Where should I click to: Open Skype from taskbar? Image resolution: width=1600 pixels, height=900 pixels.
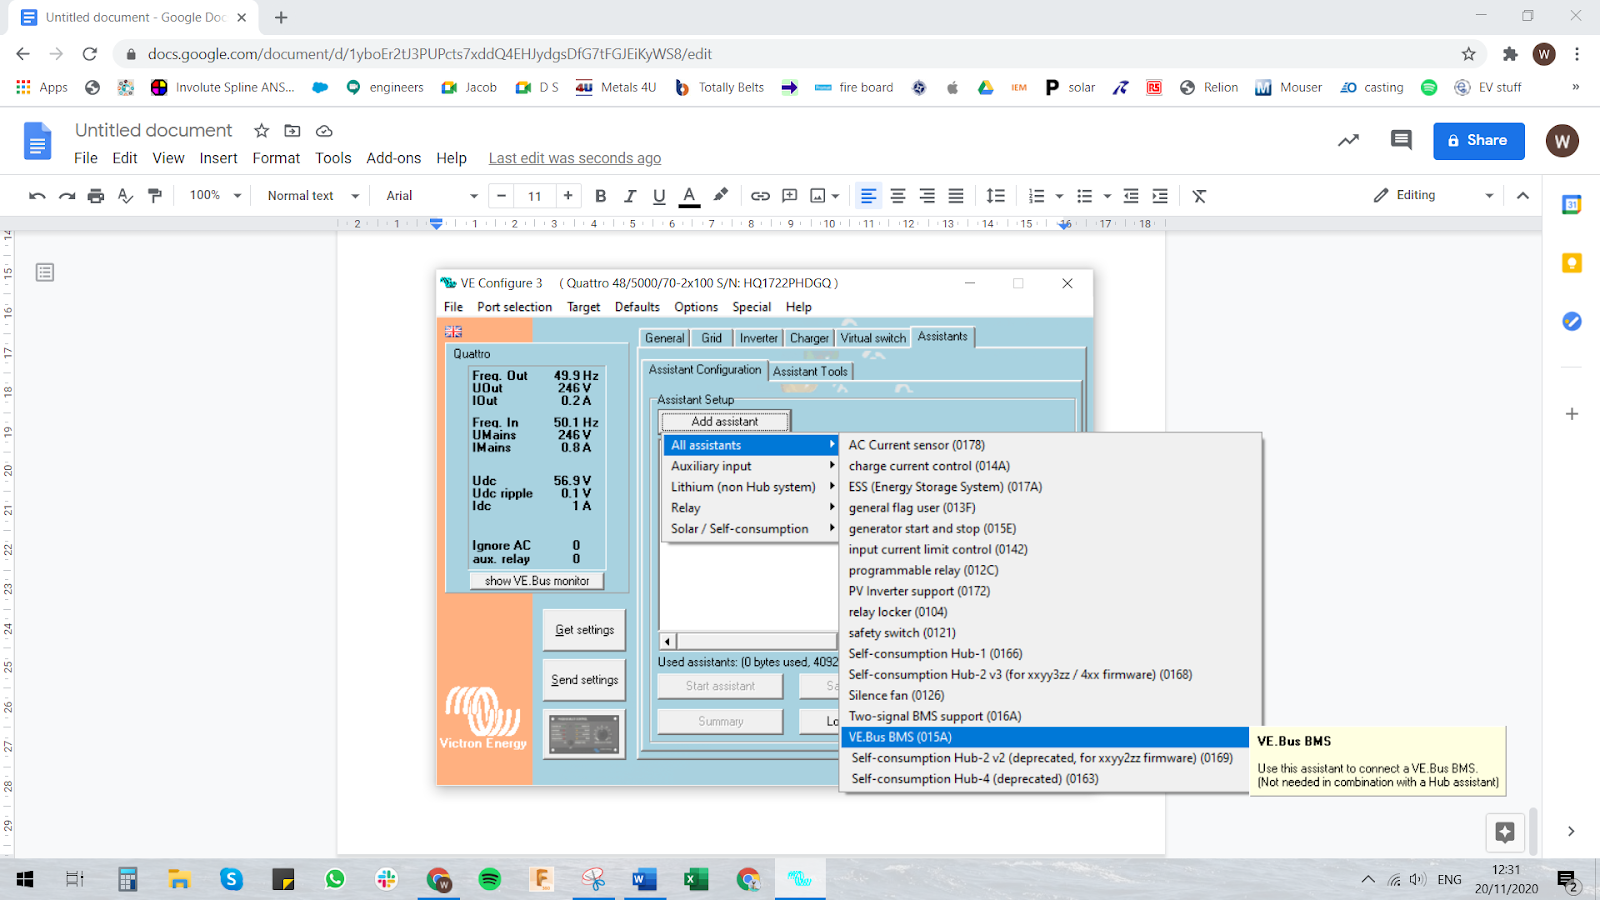point(232,879)
